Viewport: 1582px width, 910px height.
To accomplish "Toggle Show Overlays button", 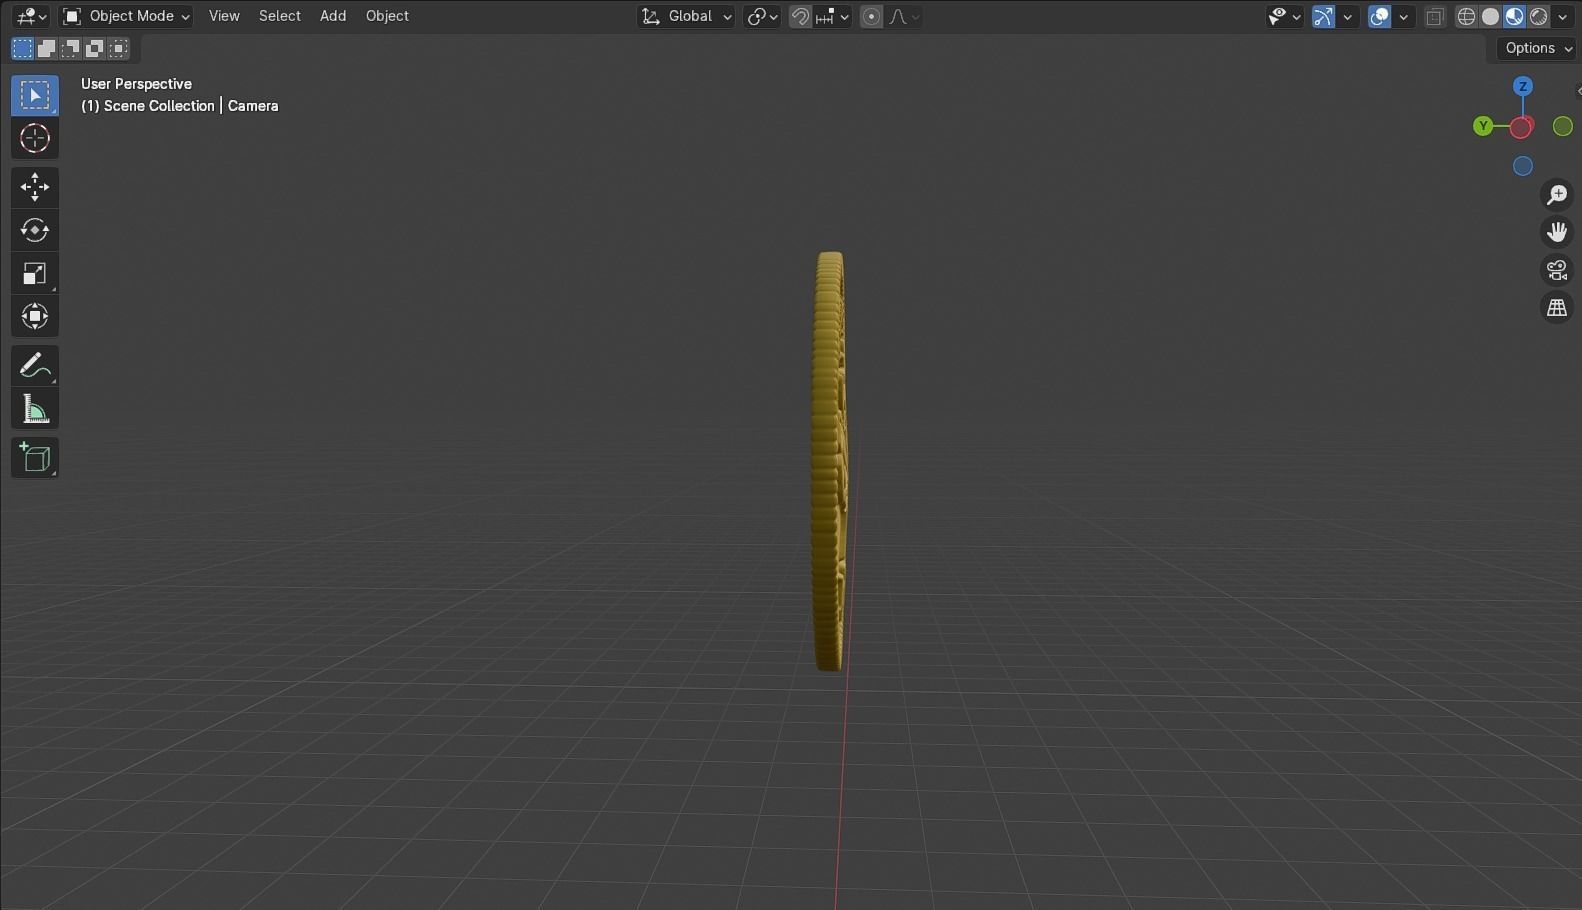I will pyautogui.click(x=1379, y=16).
